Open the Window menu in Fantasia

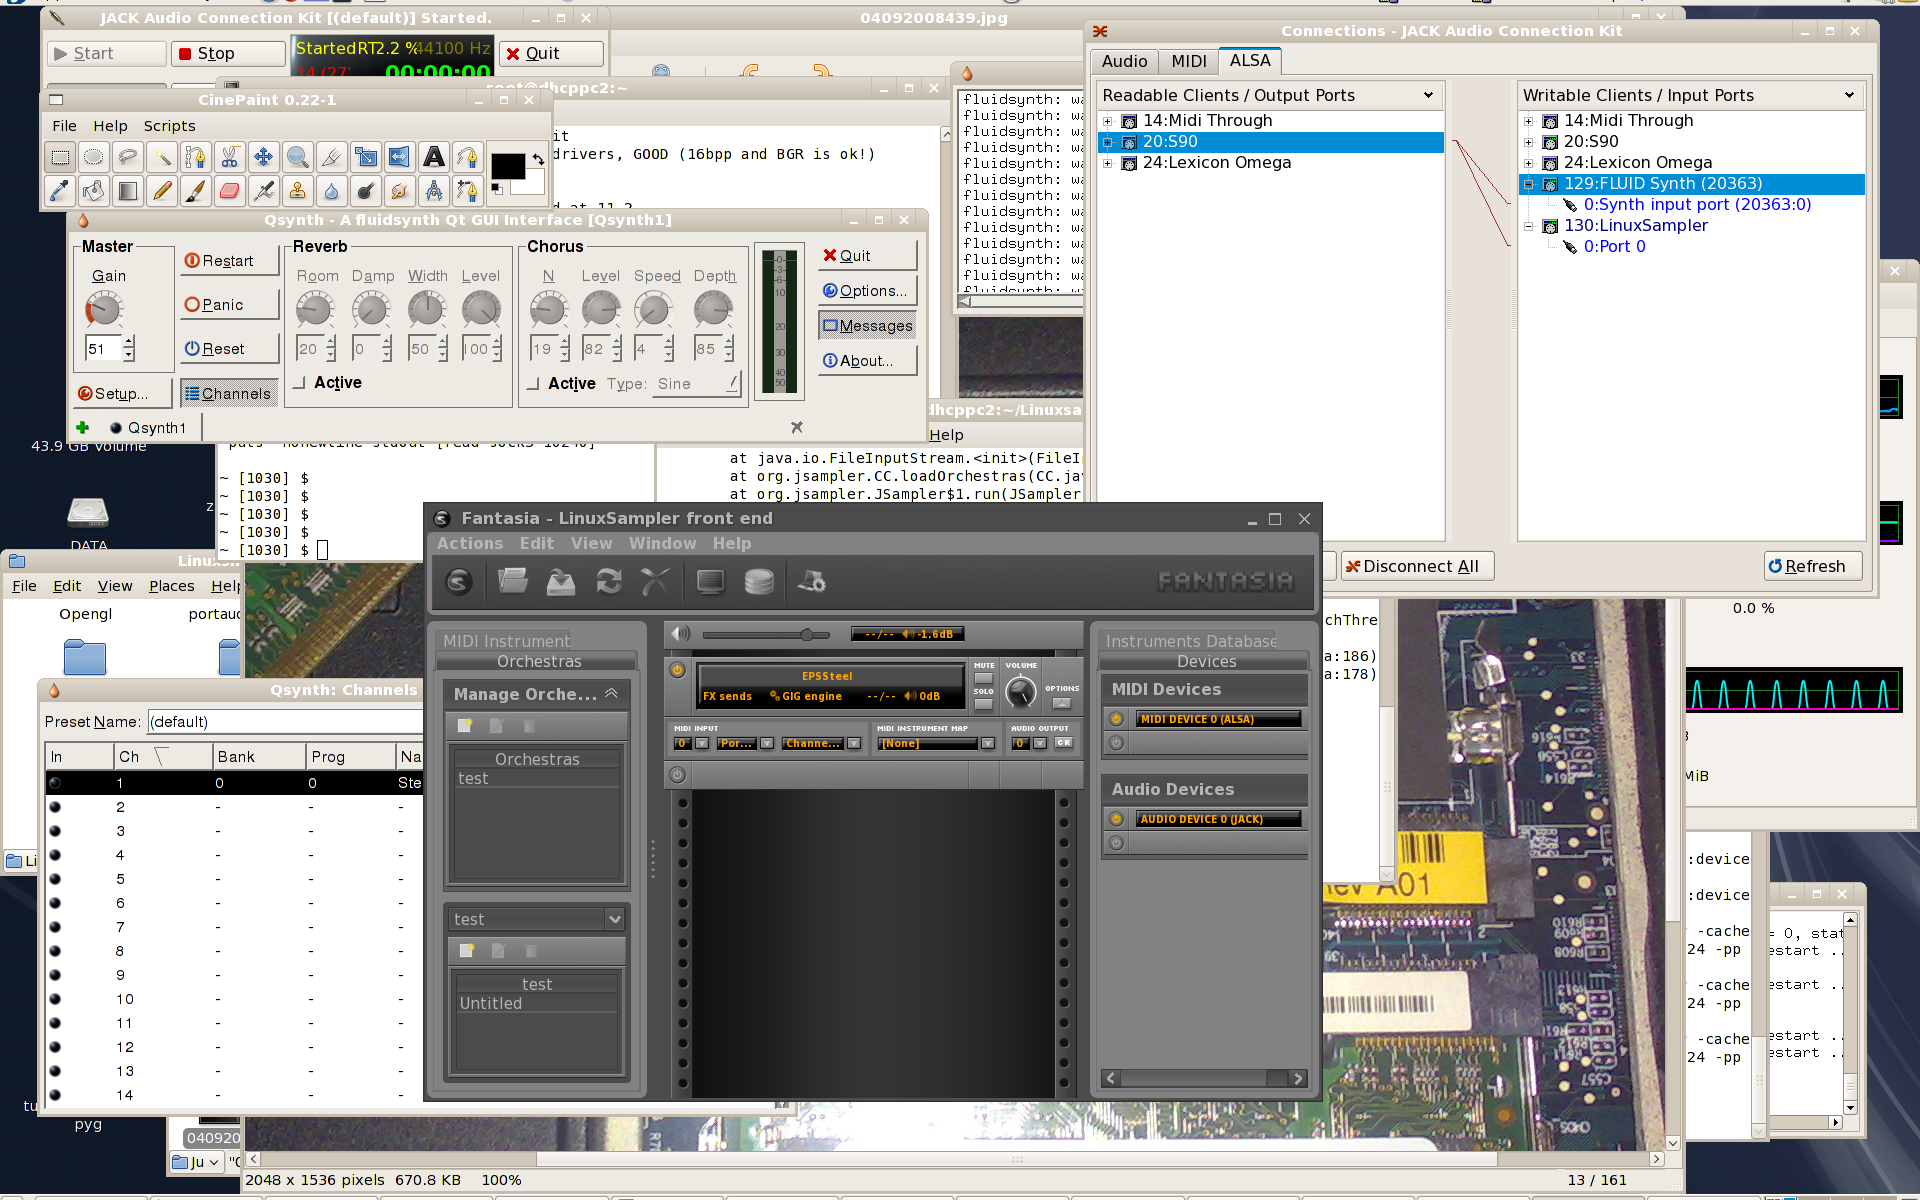coord(662,543)
